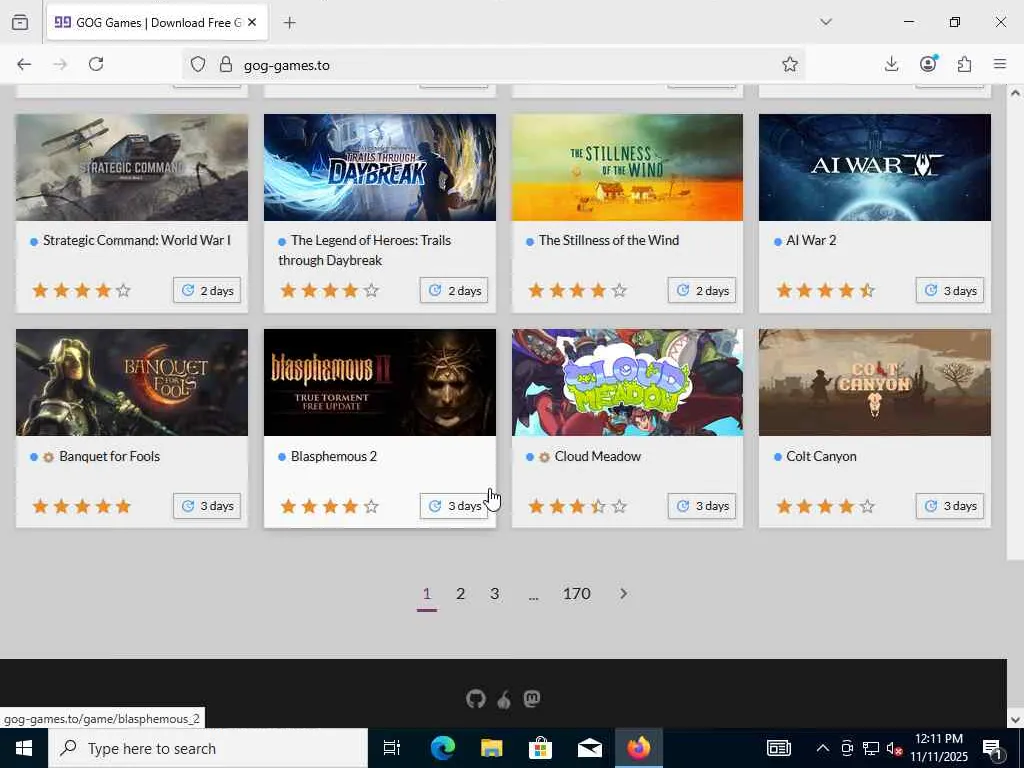The height and width of the screenshot is (768, 1024).
Task: Close the GOG Games tab
Action: [x=252, y=22]
